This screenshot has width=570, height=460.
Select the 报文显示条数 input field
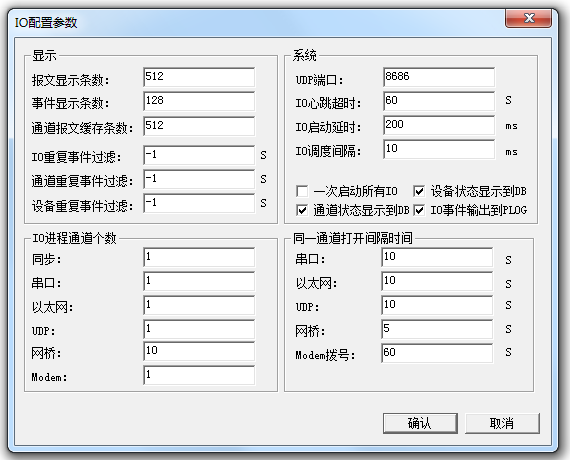pos(199,77)
